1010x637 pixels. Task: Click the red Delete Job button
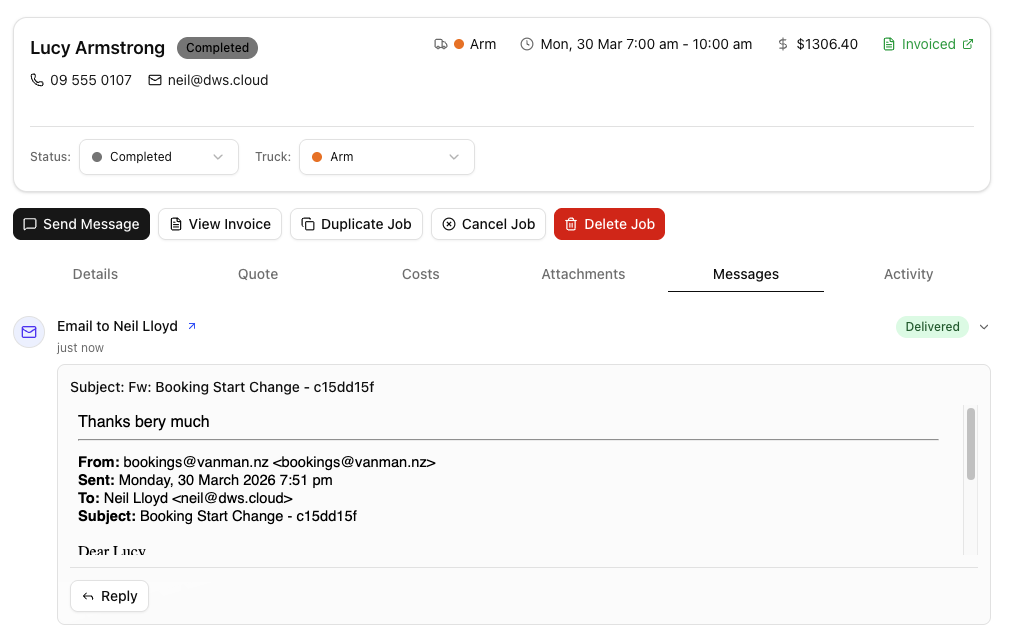click(609, 224)
